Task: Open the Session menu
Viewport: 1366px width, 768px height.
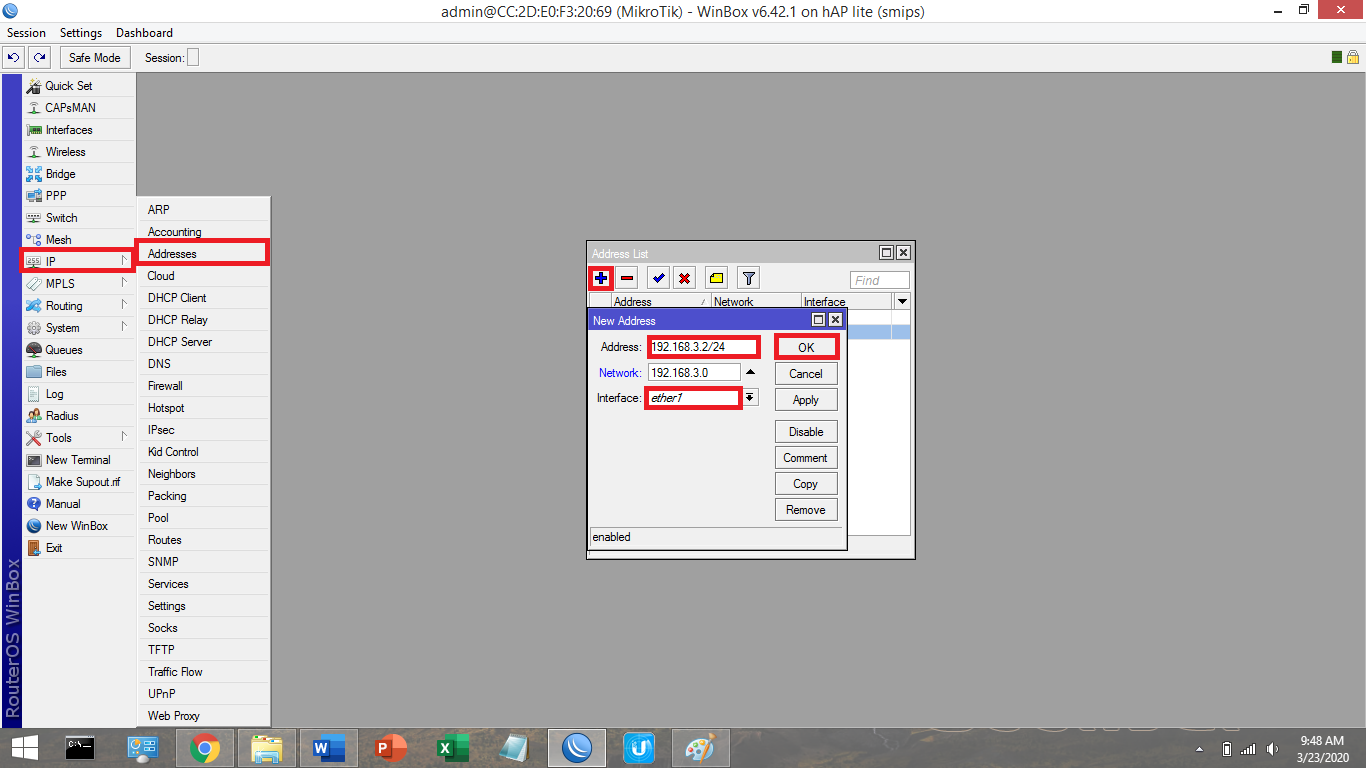Action: click(27, 33)
